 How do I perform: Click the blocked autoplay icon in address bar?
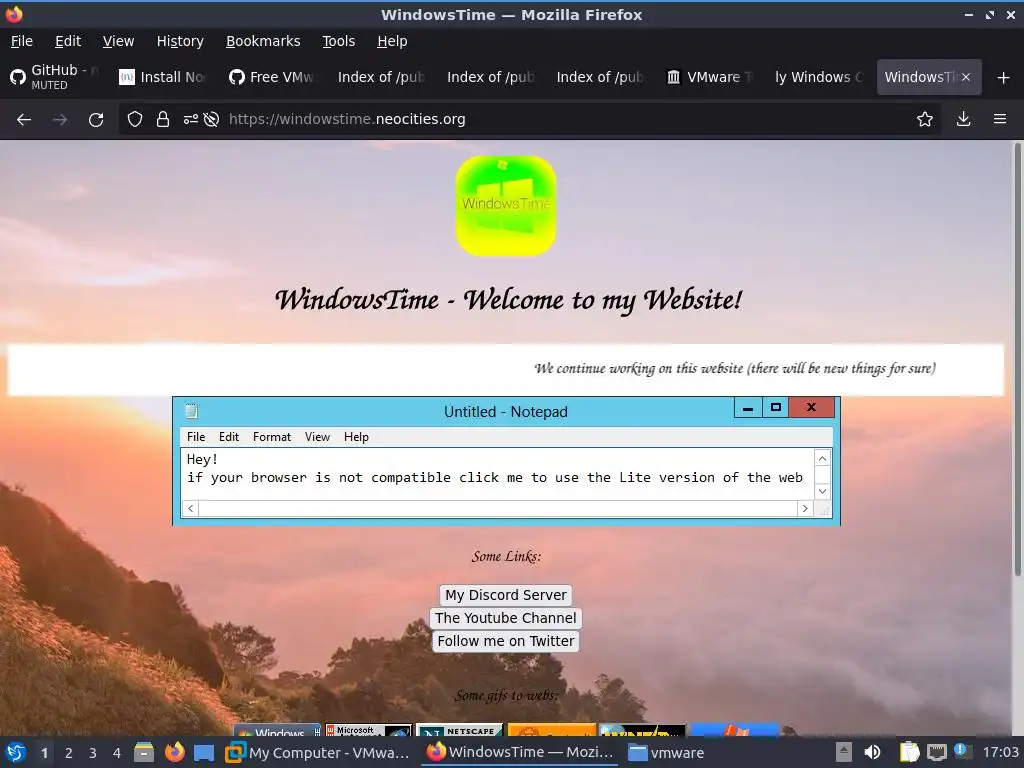[x=211, y=120]
